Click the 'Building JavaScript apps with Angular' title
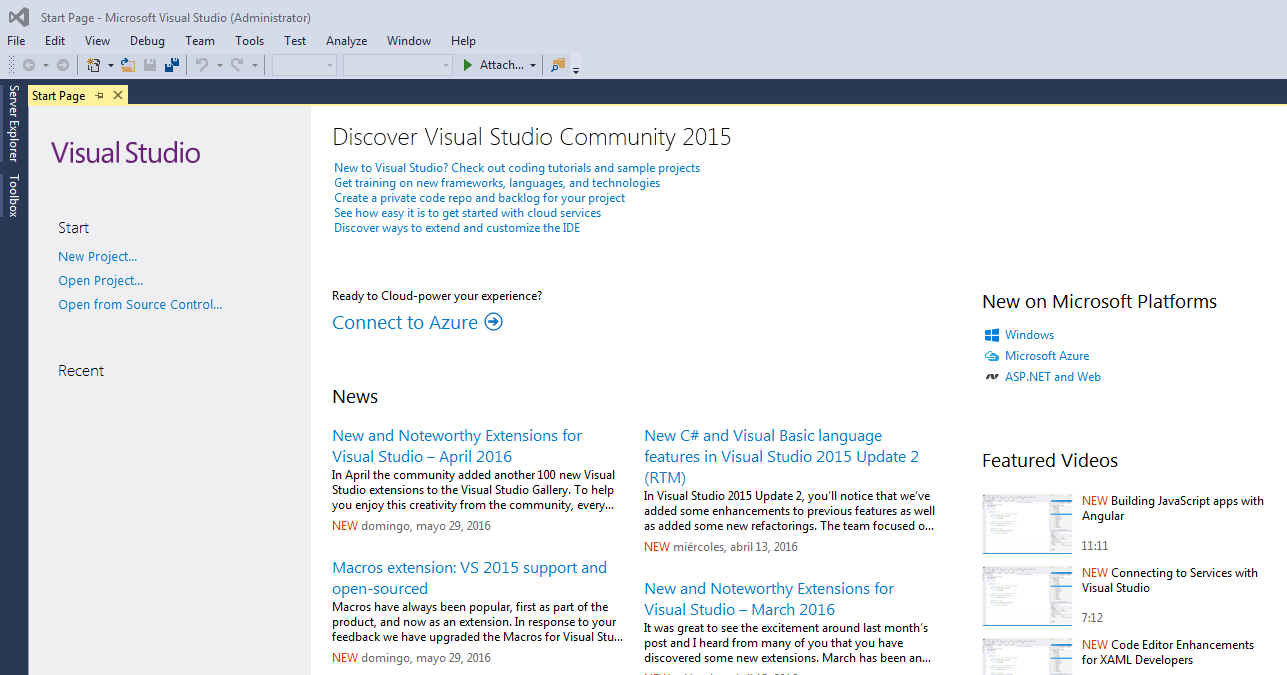Screen dimensions: 1287x675 click(1173, 509)
